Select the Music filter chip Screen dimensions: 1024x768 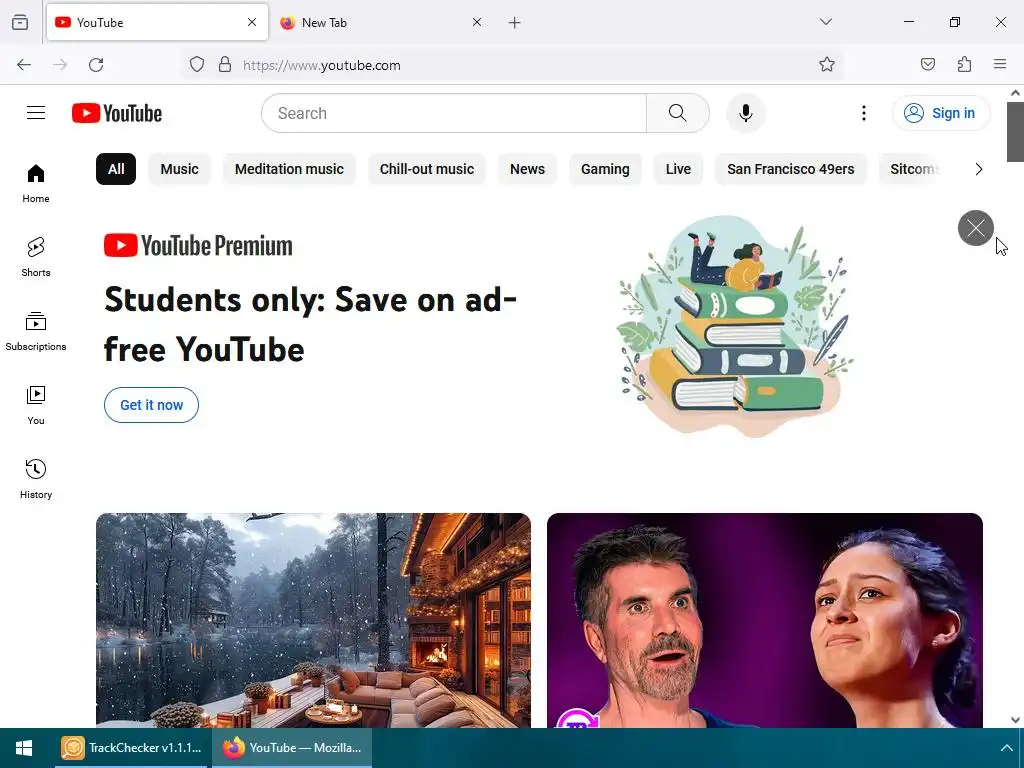(180, 169)
